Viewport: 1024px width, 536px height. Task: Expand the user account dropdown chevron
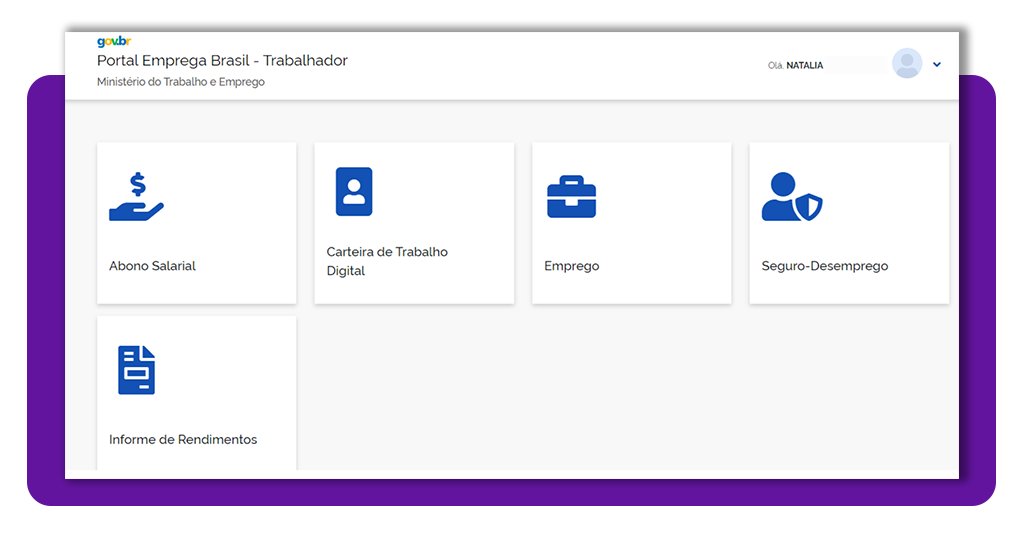[x=936, y=65]
